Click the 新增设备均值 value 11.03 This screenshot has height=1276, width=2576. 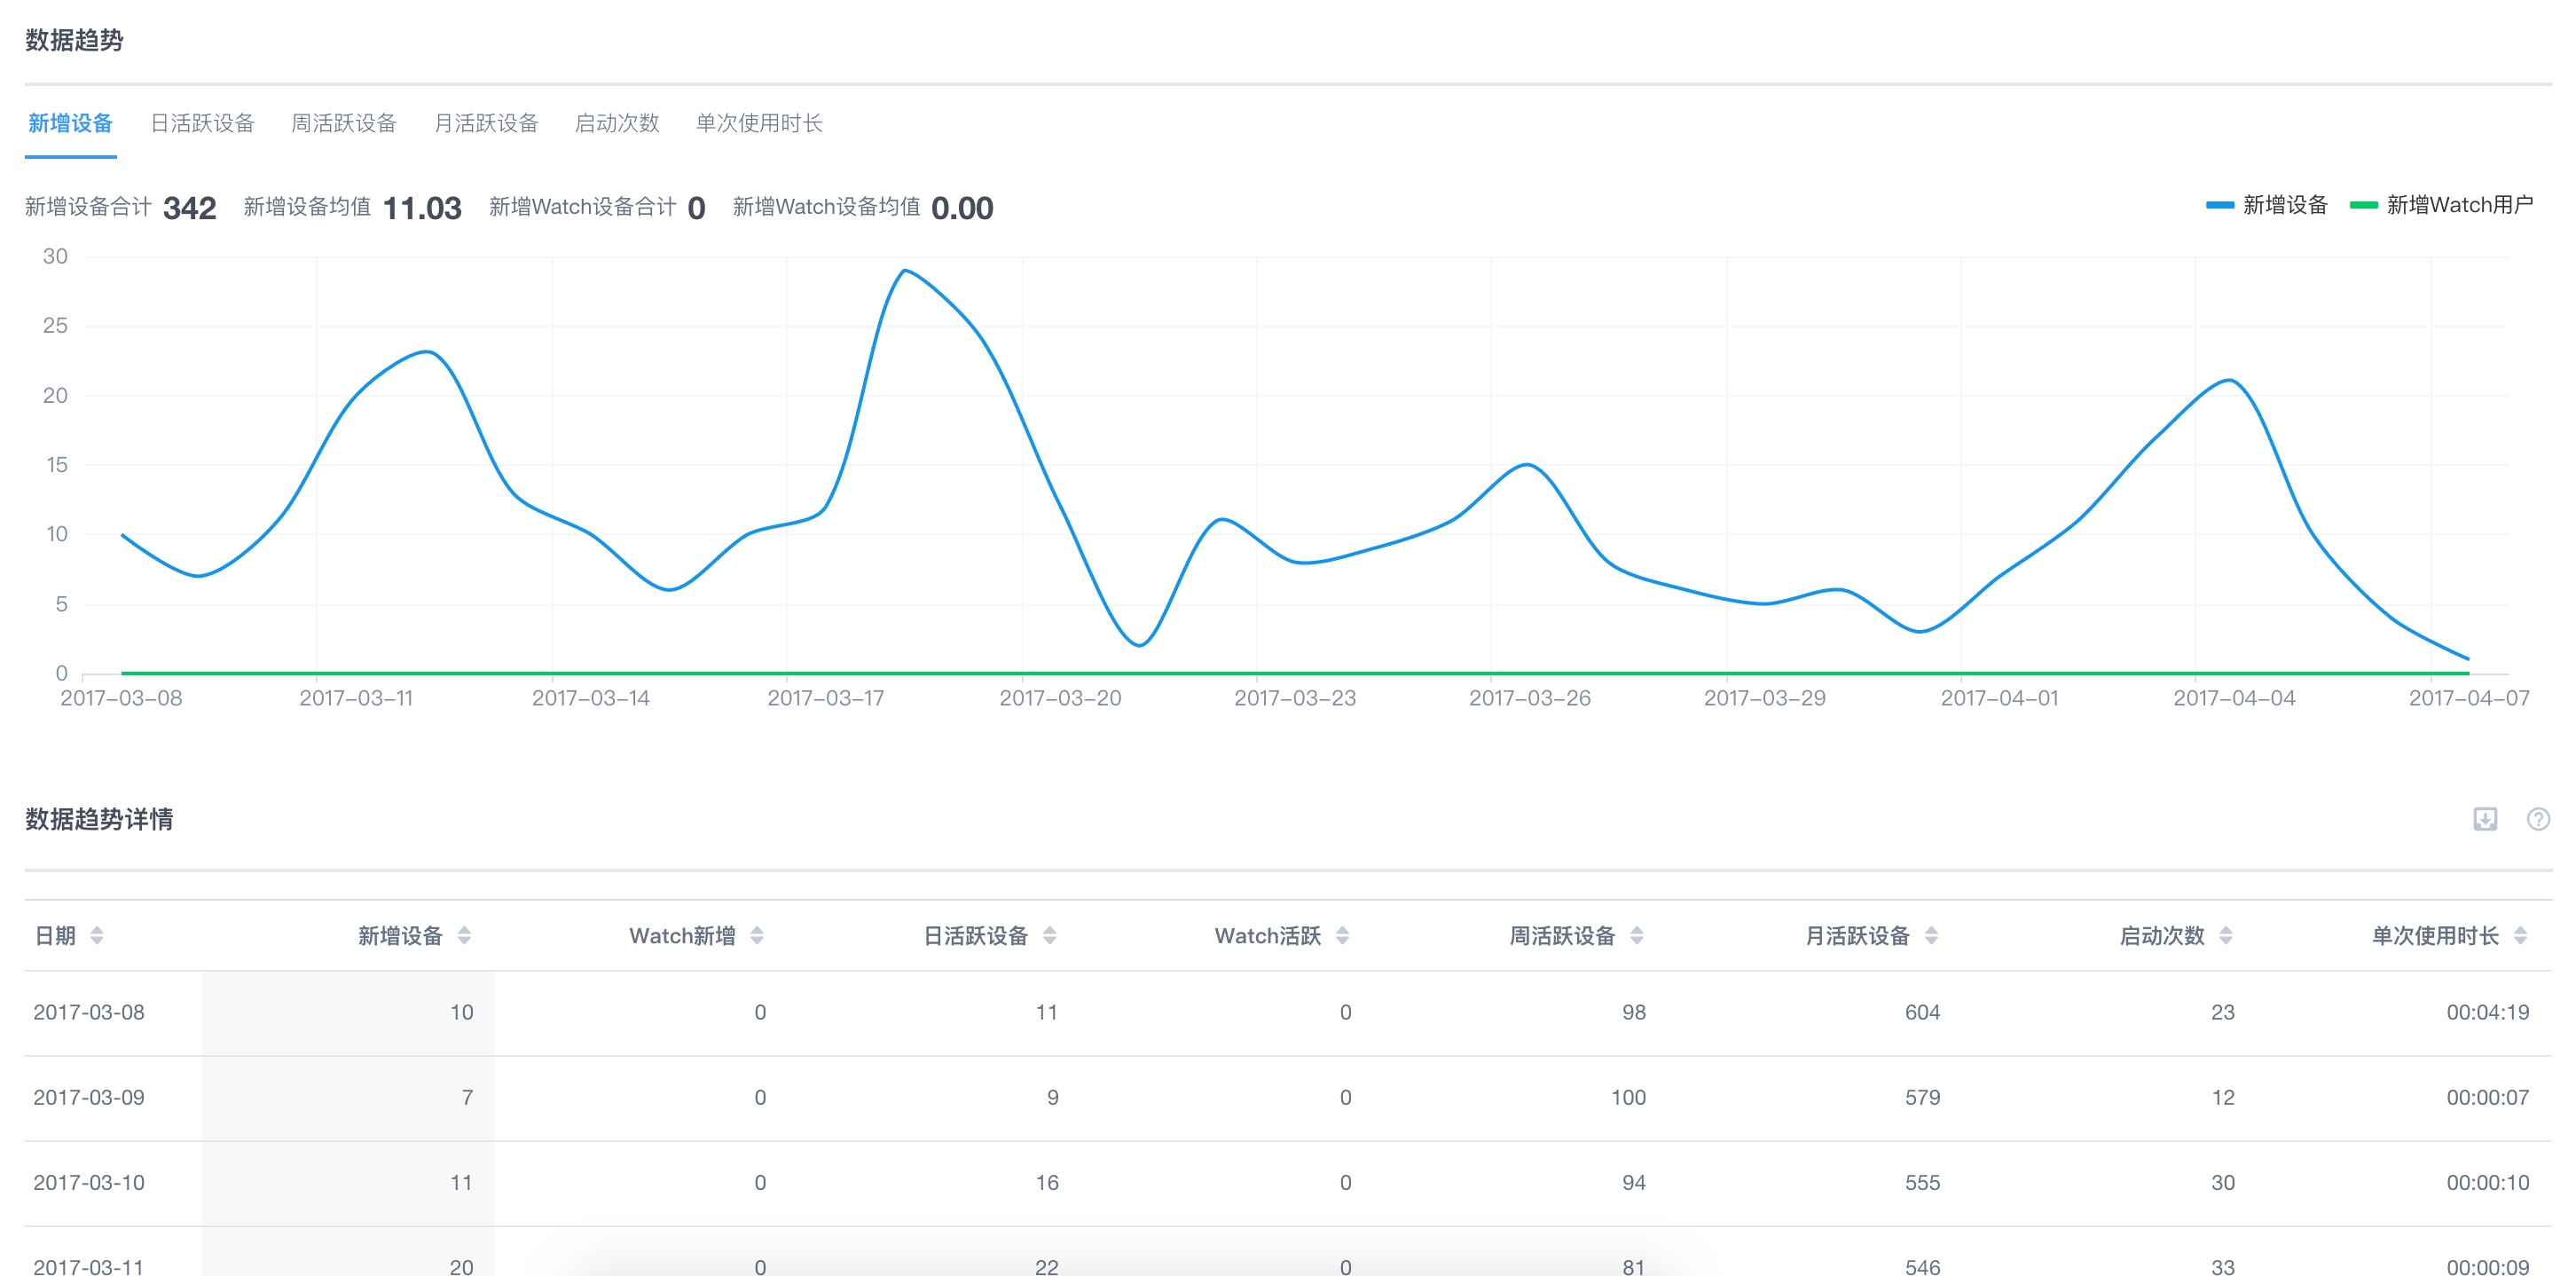pos(421,208)
